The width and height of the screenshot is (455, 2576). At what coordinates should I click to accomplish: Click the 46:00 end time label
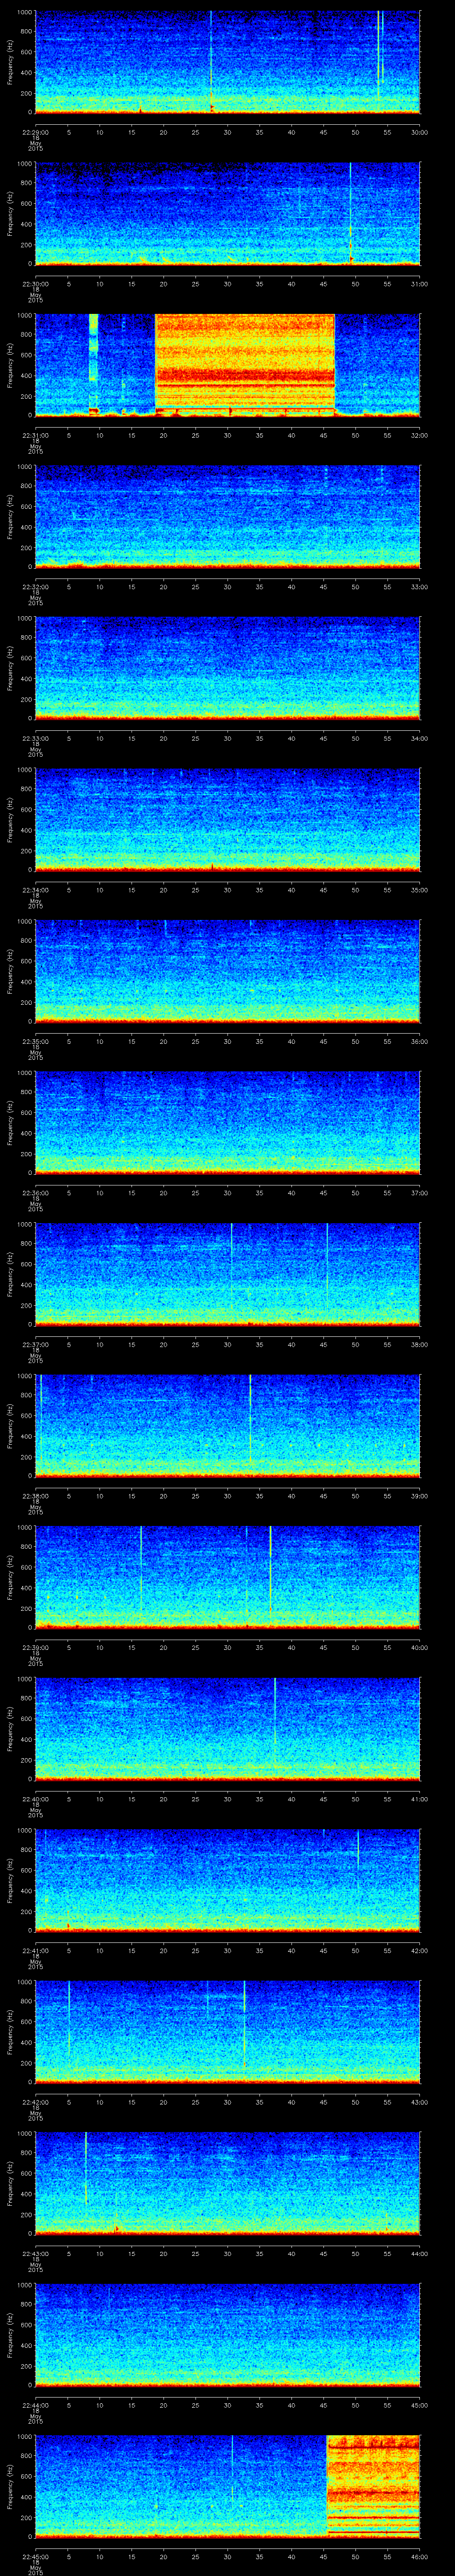pyautogui.click(x=420, y=2556)
